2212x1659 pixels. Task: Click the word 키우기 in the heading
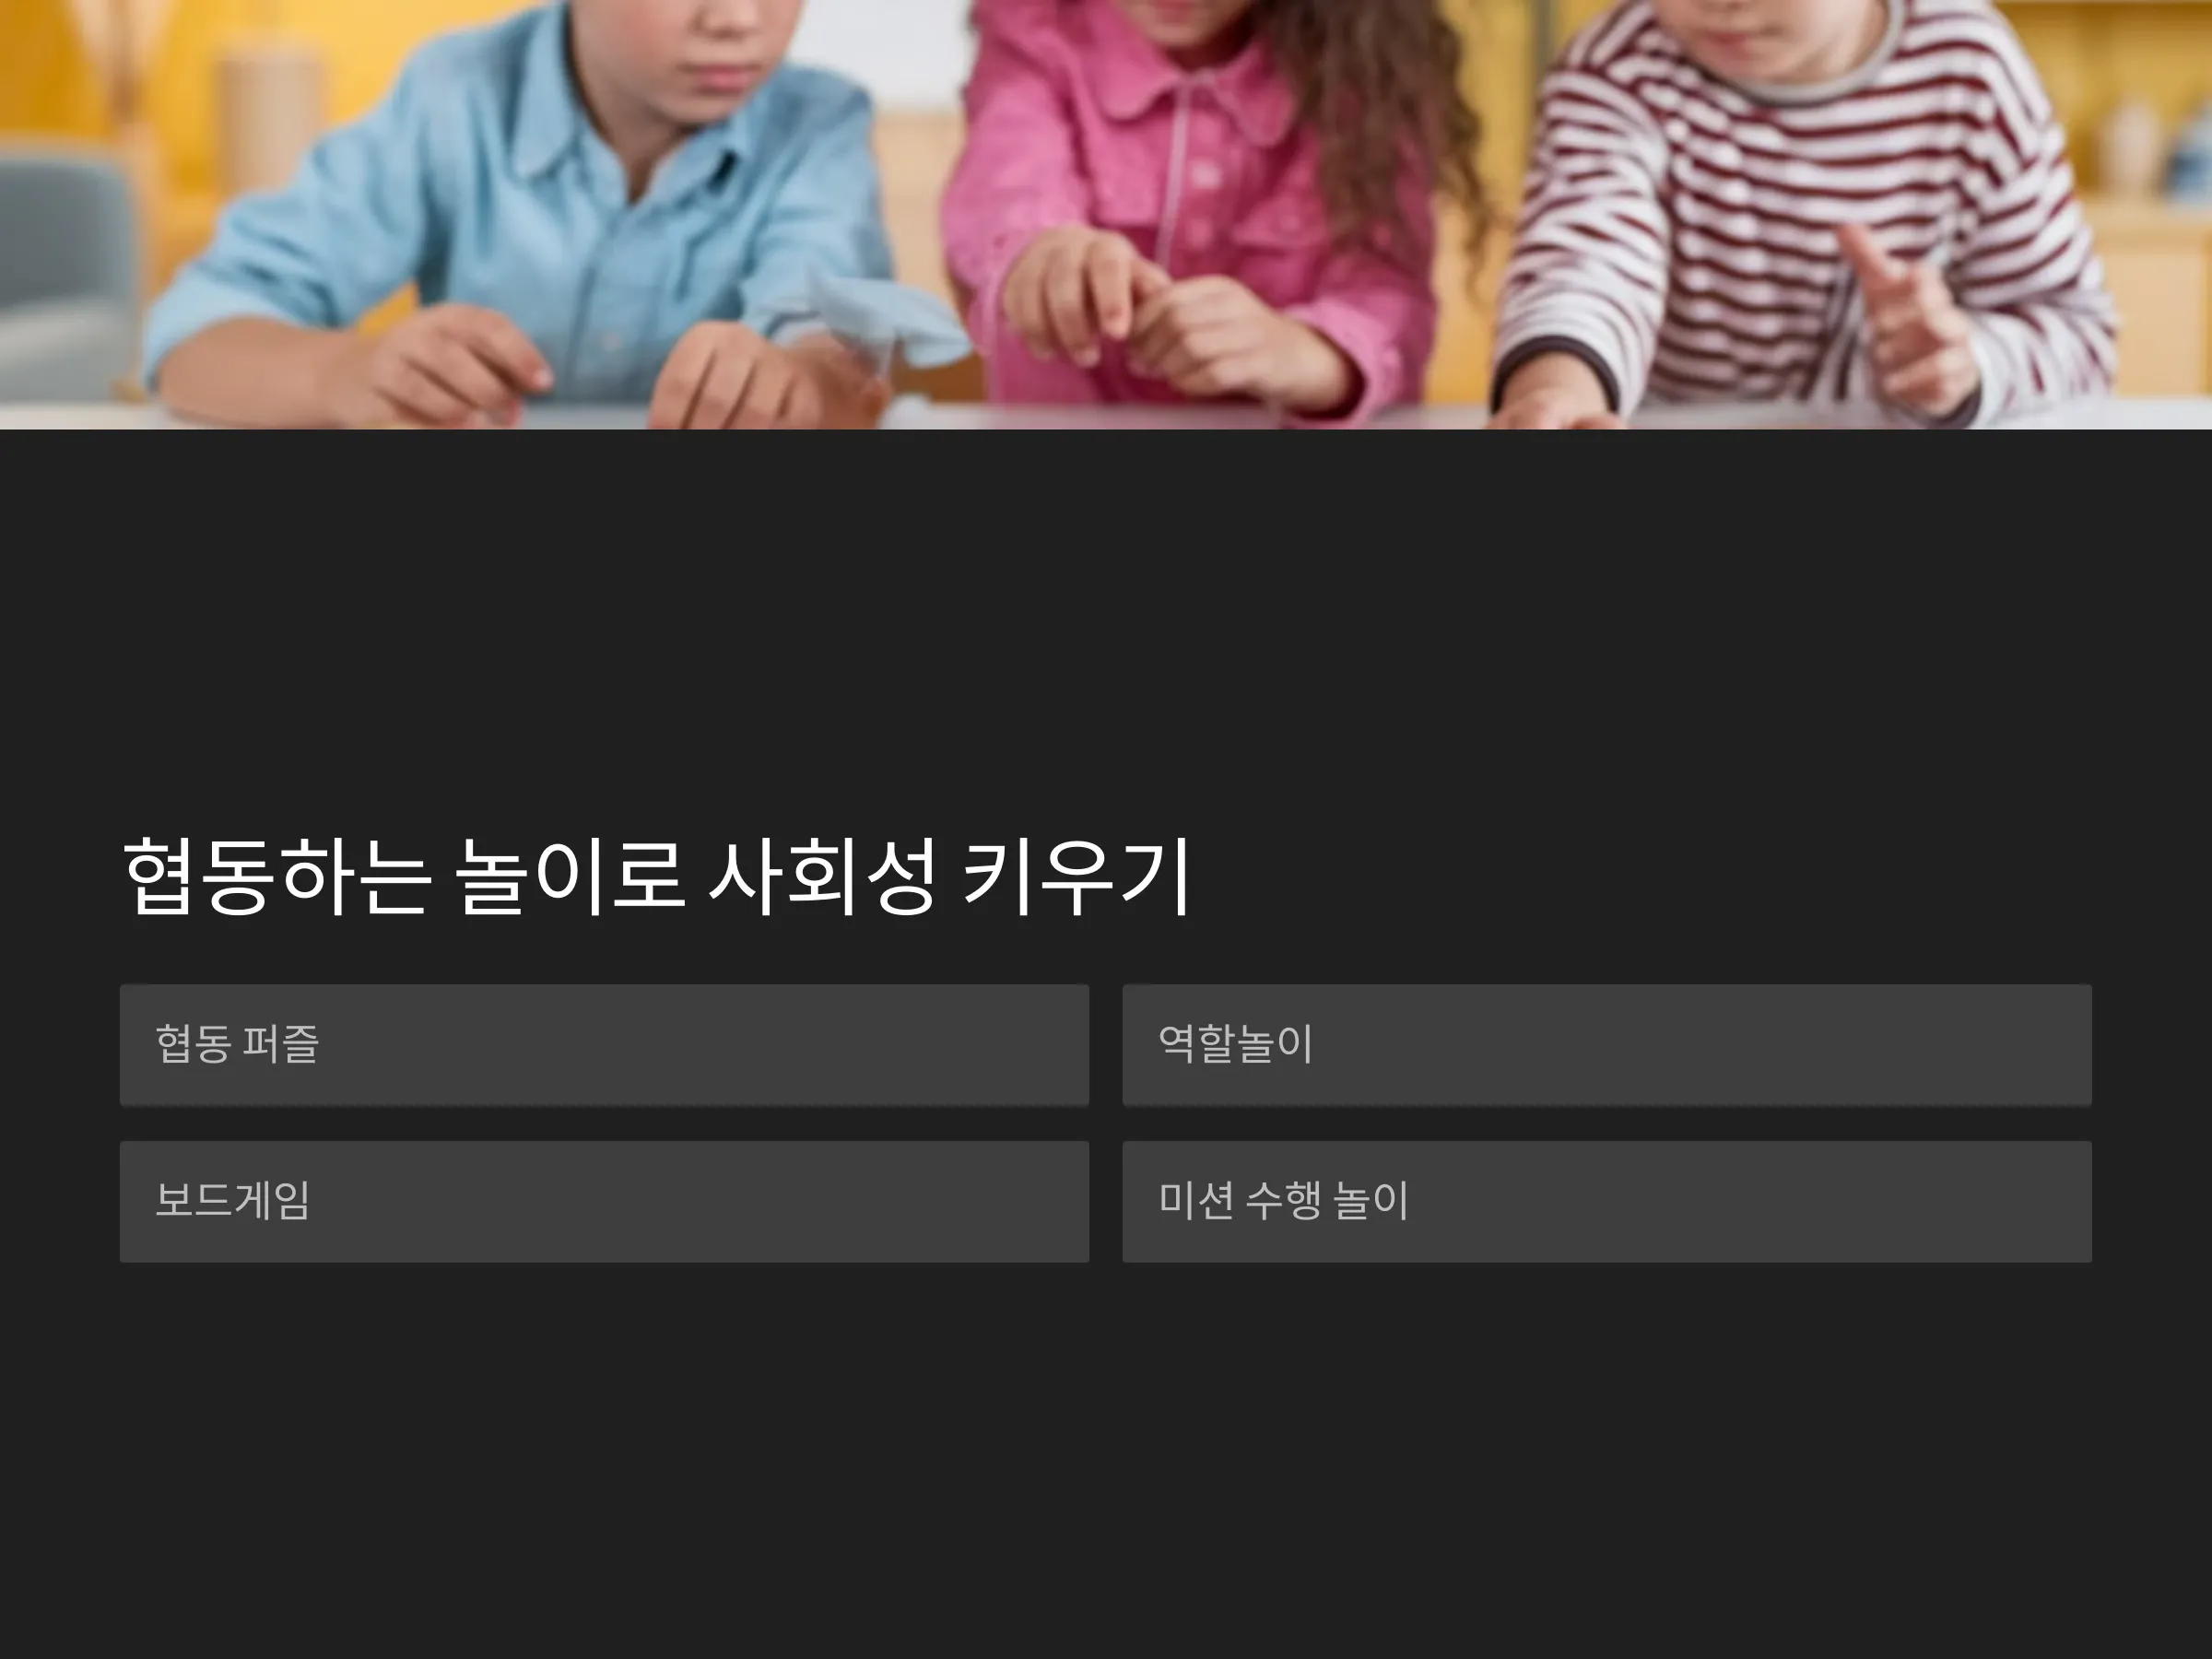pyautogui.click(x=1076, y=877)
